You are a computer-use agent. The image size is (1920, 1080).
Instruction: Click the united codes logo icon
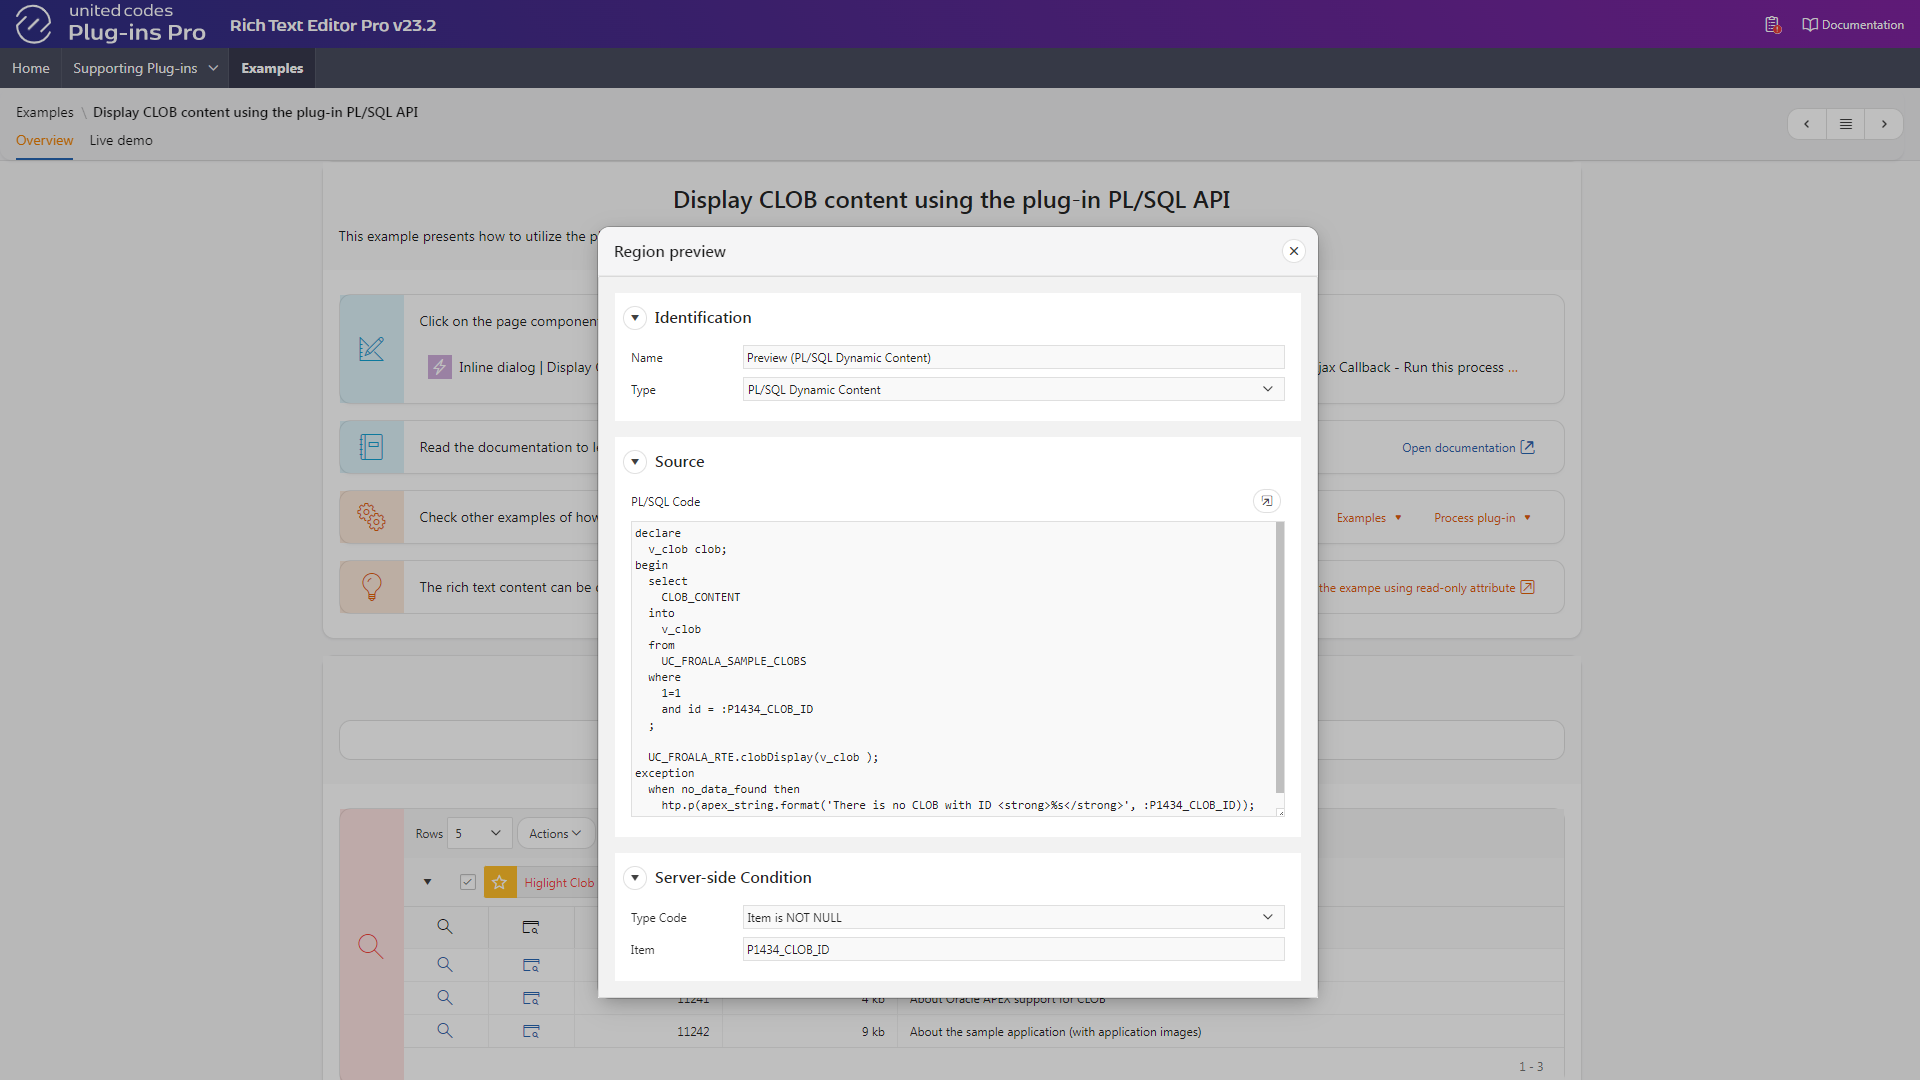click(33, 24)
